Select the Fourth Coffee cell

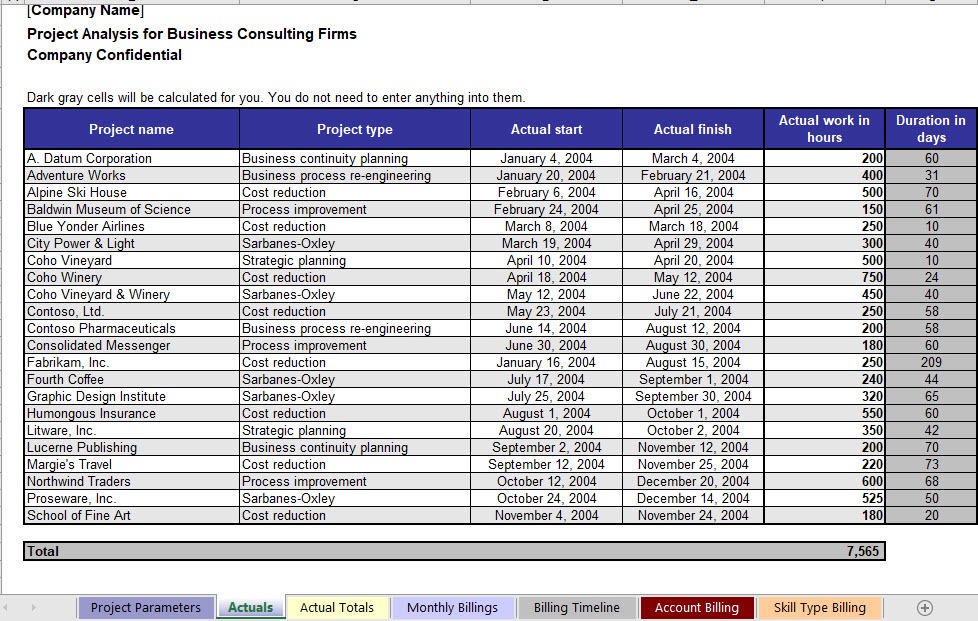(x=132, y=379)
